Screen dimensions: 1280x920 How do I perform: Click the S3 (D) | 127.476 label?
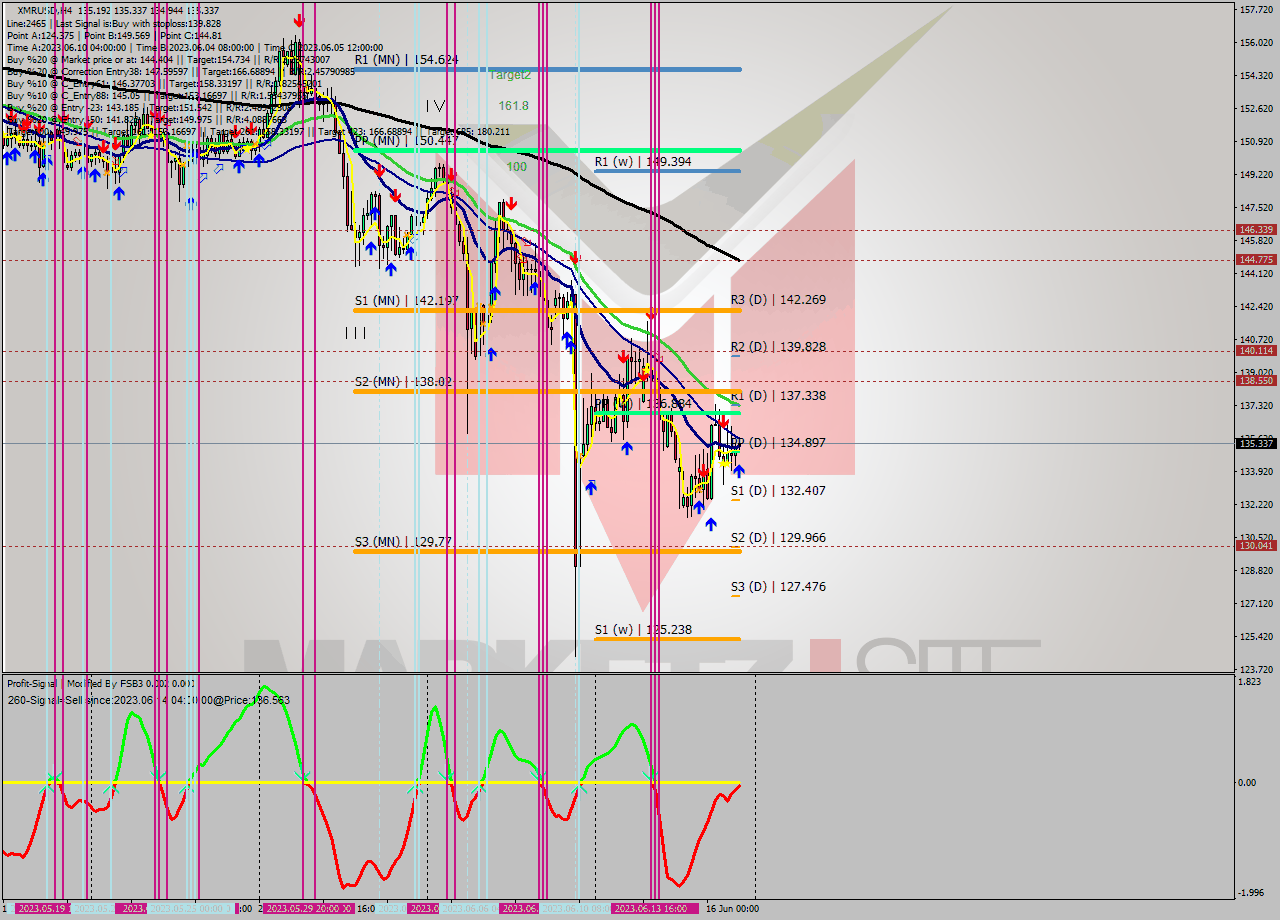click(x=778, y=587)
